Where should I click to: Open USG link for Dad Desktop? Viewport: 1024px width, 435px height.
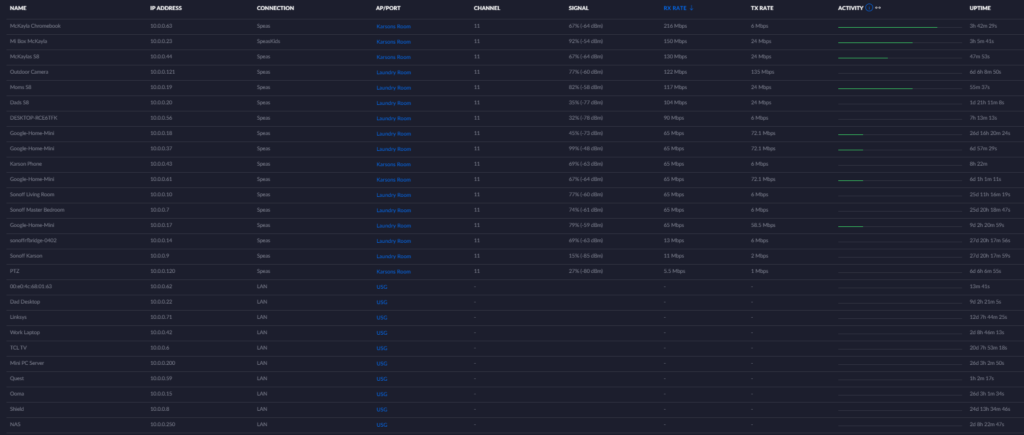pyautogui.click(x=382, y=302)
